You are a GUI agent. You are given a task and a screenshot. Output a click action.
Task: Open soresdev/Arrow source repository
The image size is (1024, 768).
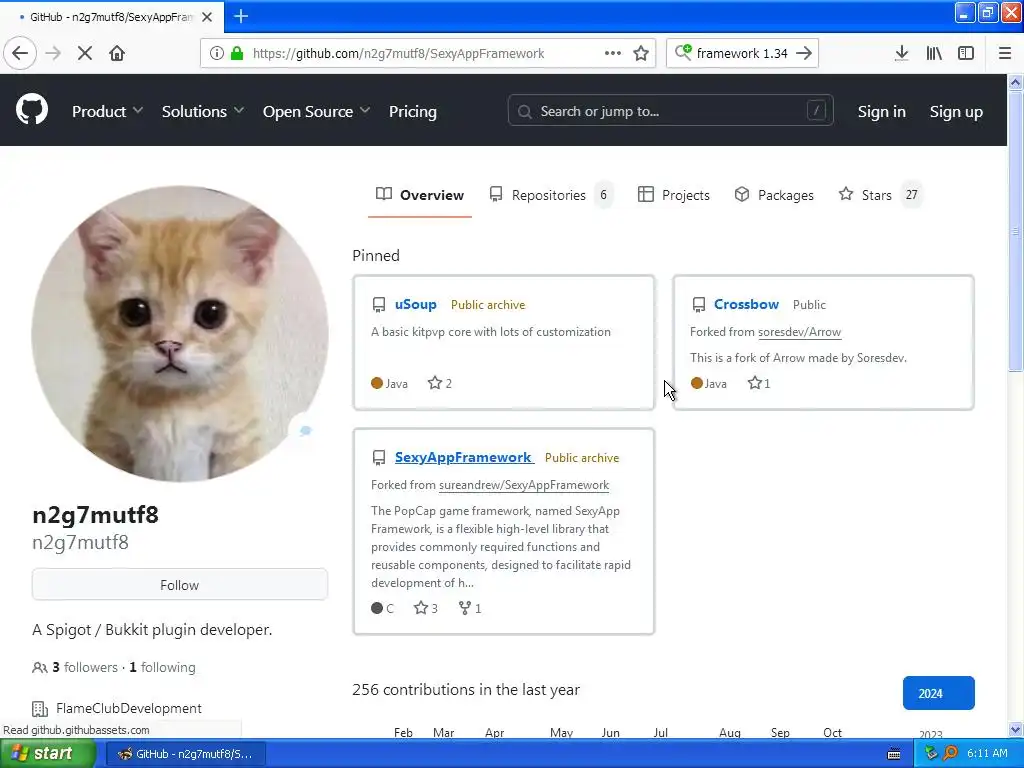[799, 332]
